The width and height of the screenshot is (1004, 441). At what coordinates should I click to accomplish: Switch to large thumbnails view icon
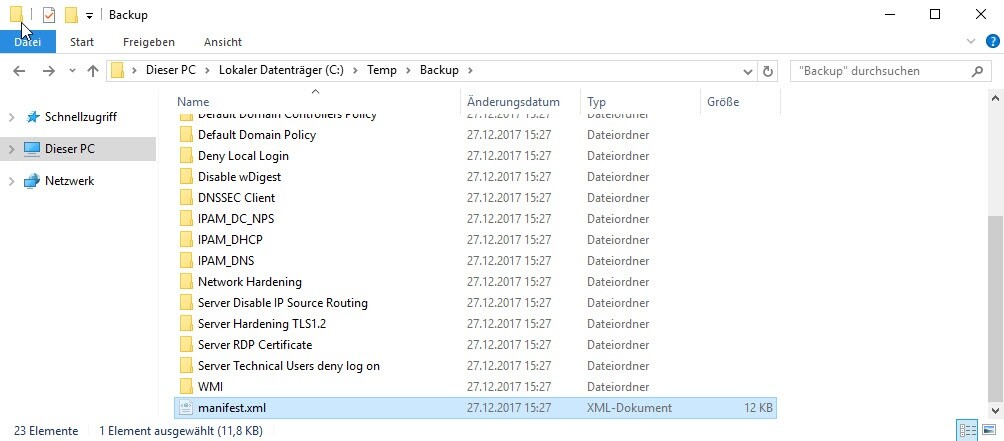tap(989, 430)
